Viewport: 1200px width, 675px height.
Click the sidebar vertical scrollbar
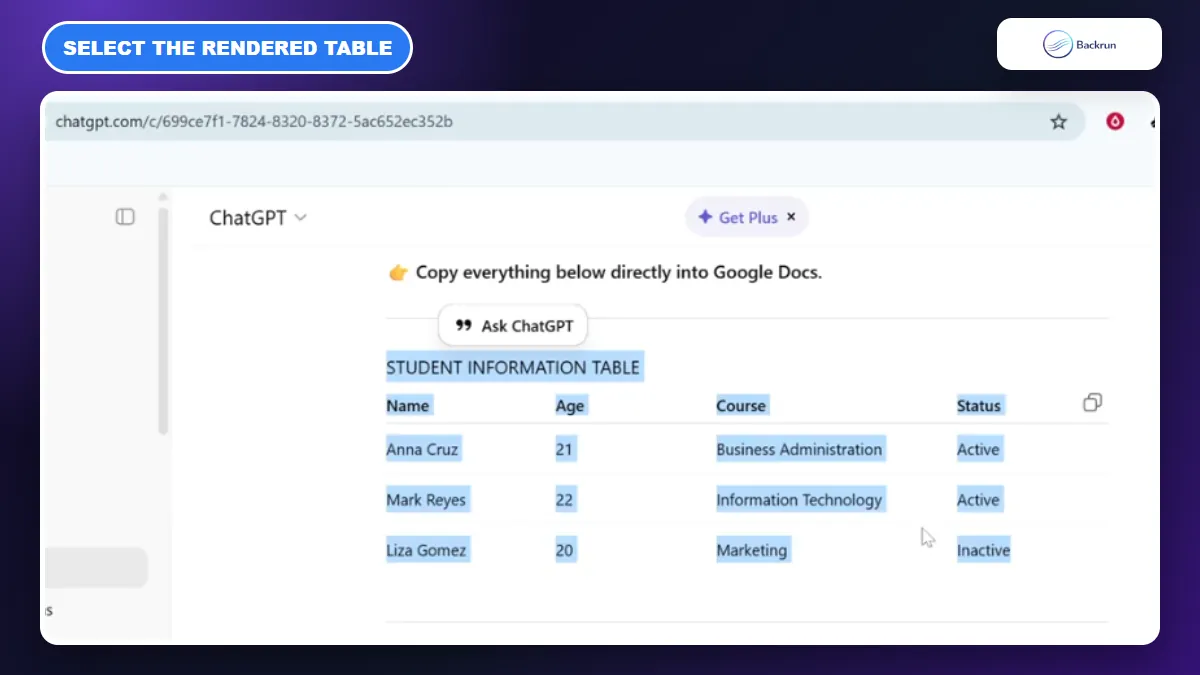coord(163,320)
